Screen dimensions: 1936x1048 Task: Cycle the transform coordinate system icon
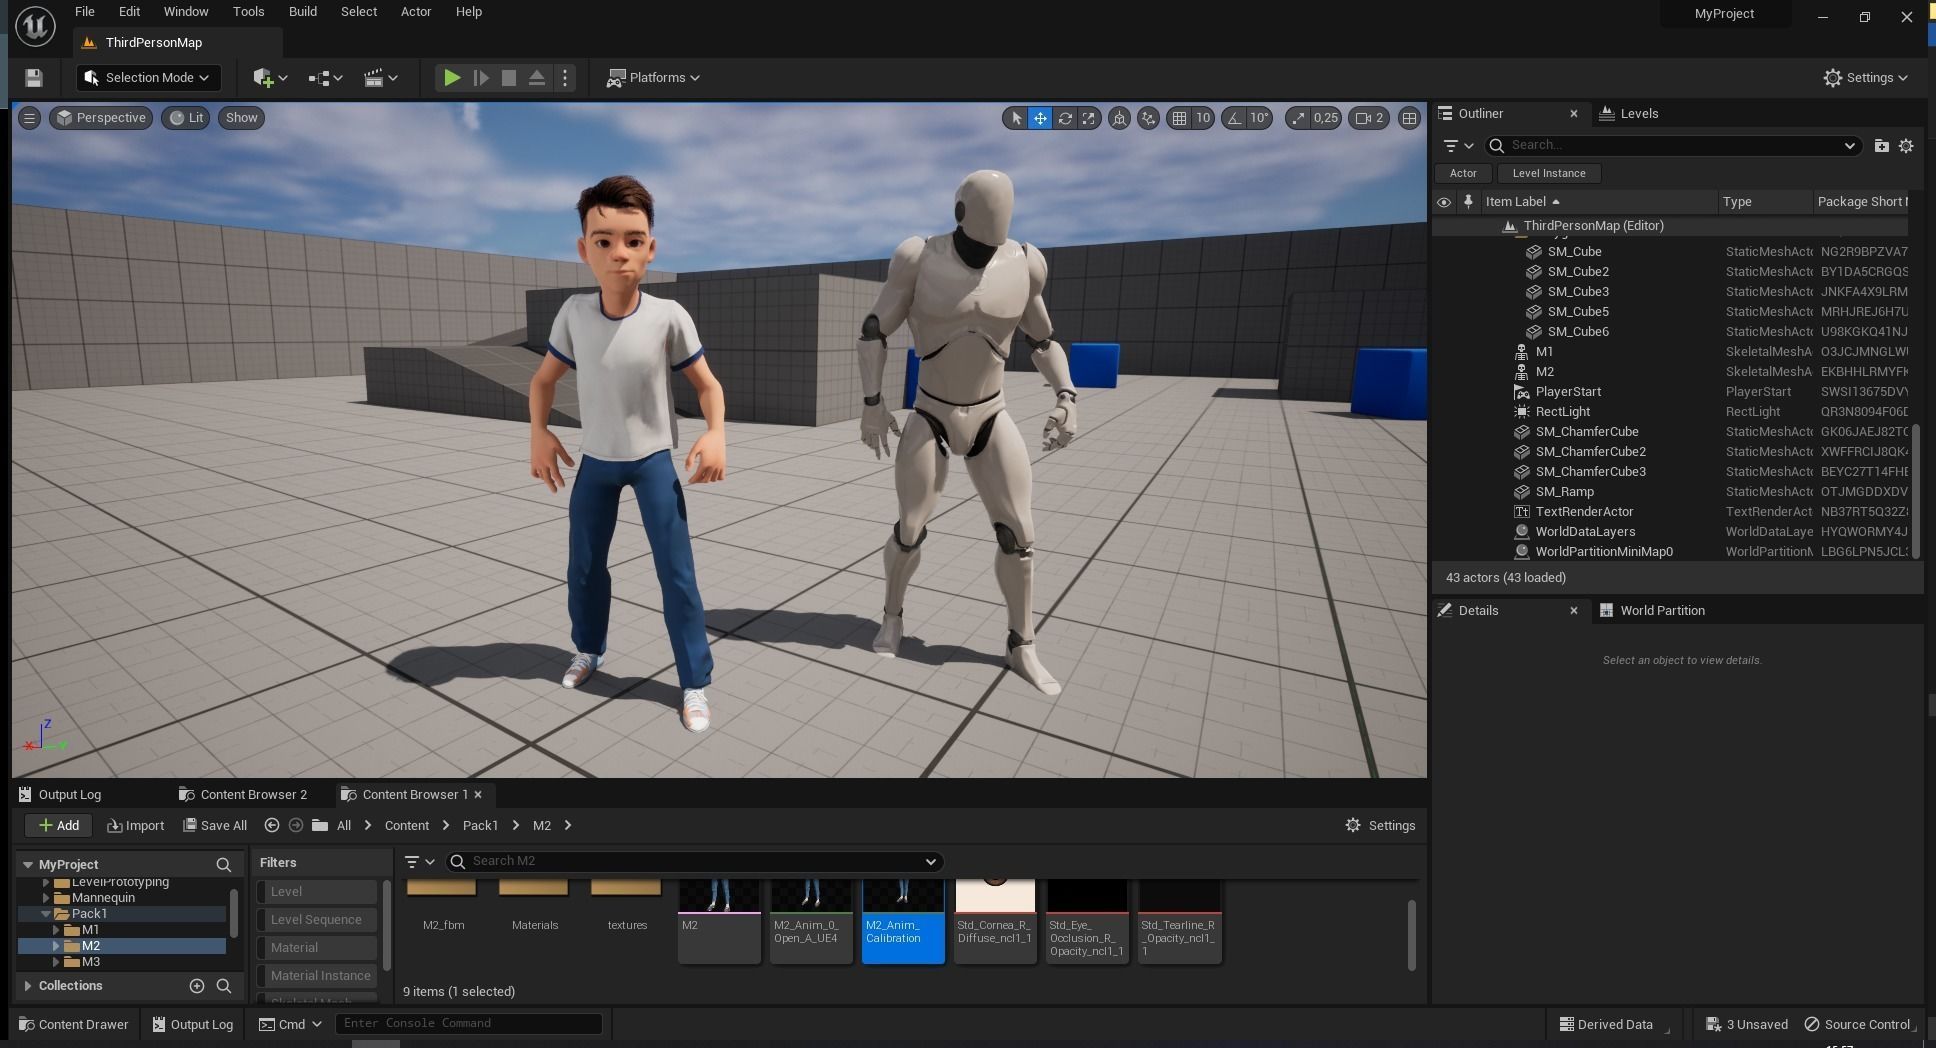(x=1120, y=118)
